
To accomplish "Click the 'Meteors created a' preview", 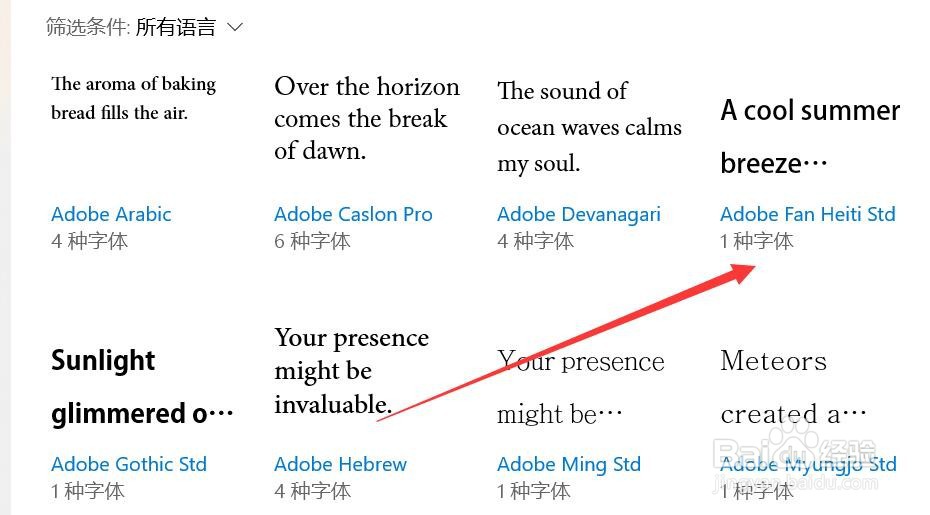I will point(794,387).
